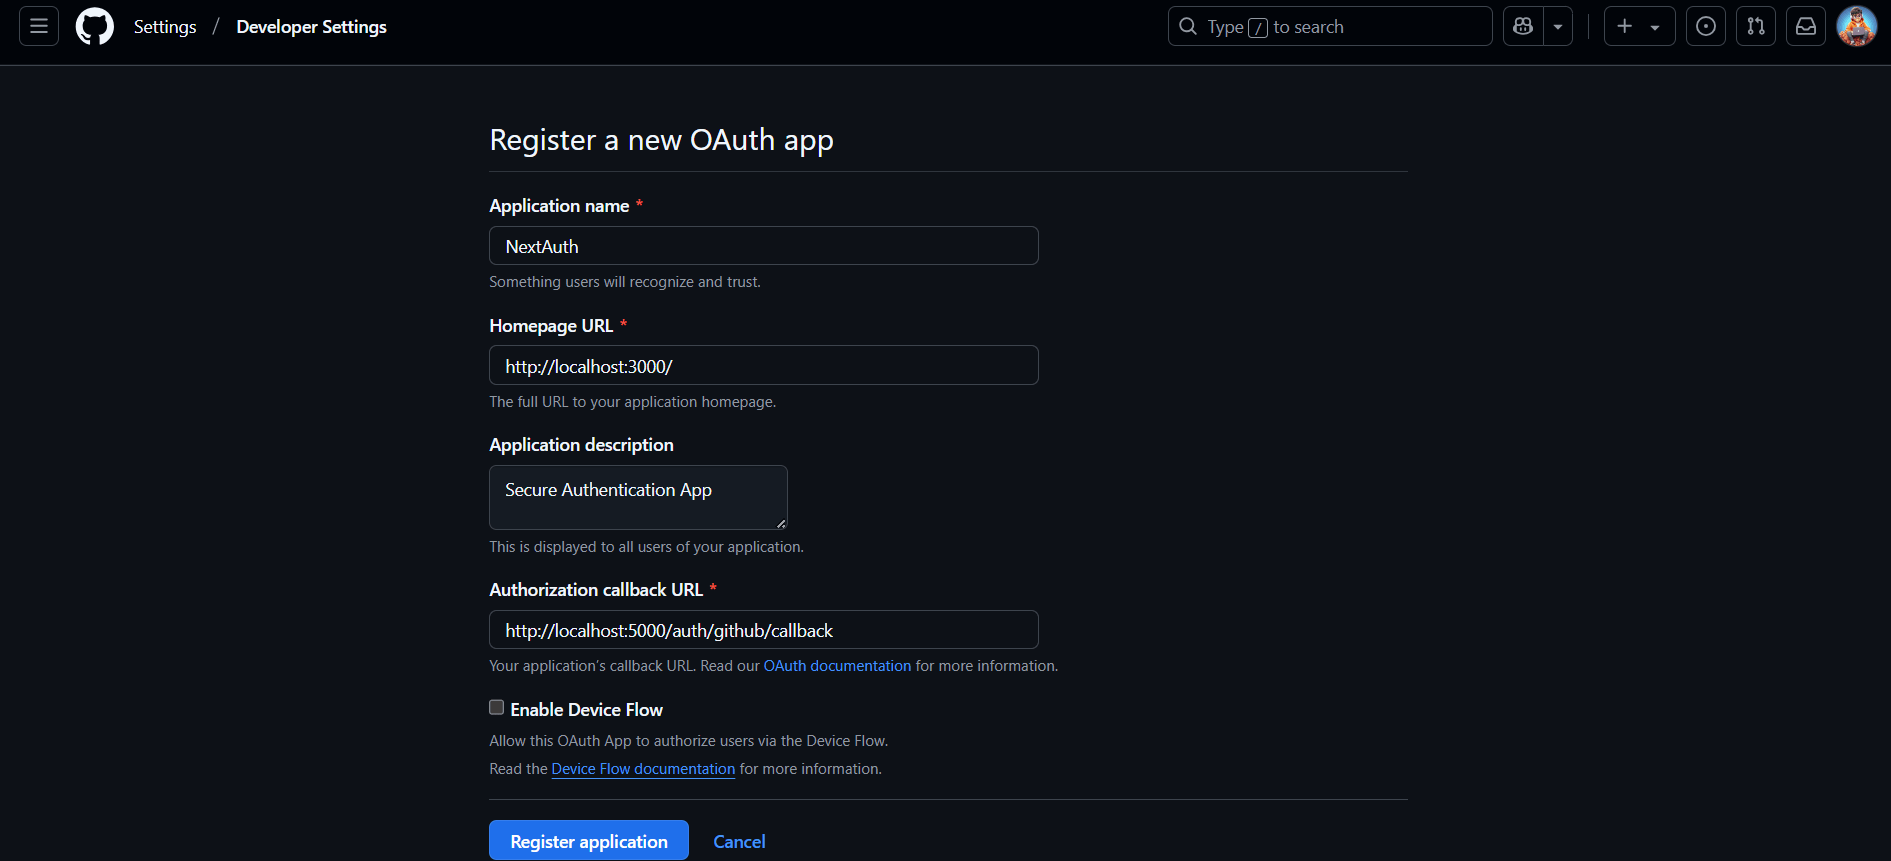Focus the global search bar
This screenshot has width=1891, height=861.
pyautogui.click(x=1329, y=26)
